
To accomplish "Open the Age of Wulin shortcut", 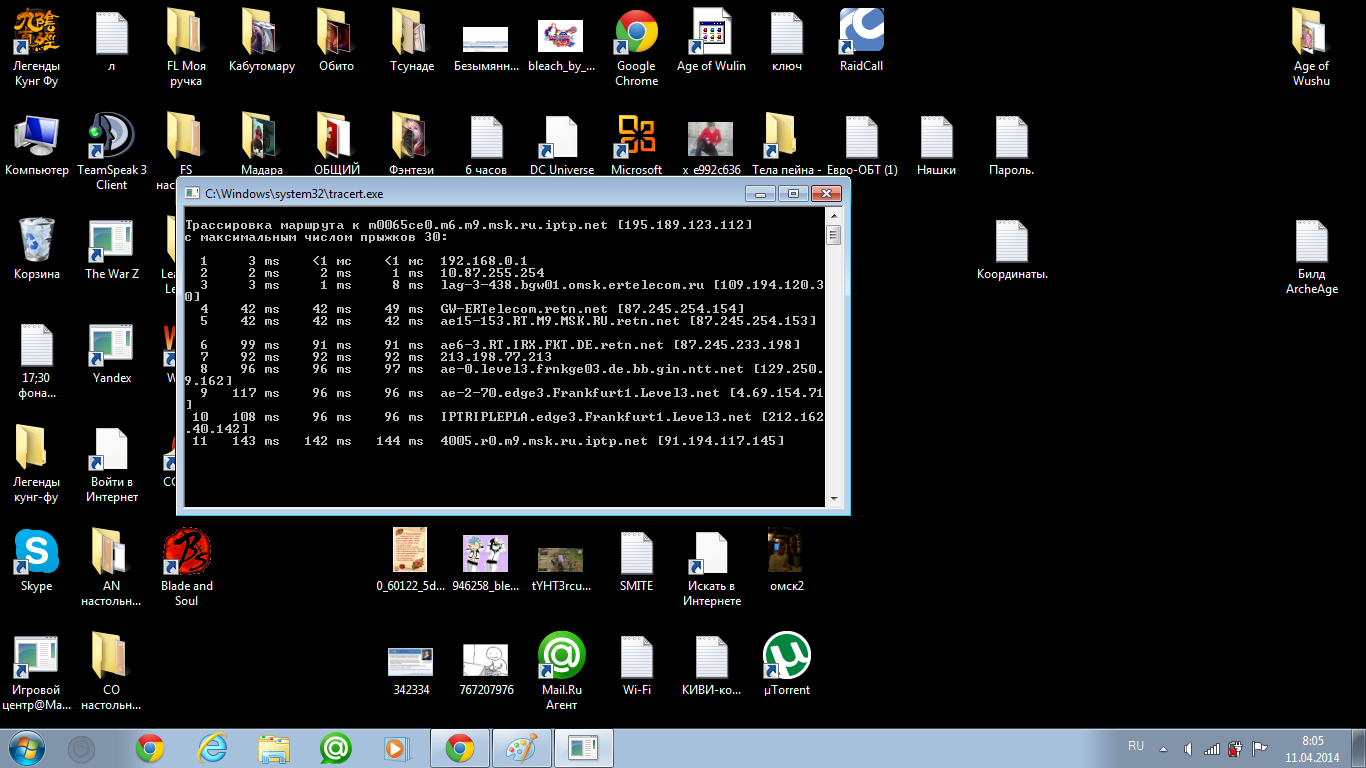I will click(711, 34).
